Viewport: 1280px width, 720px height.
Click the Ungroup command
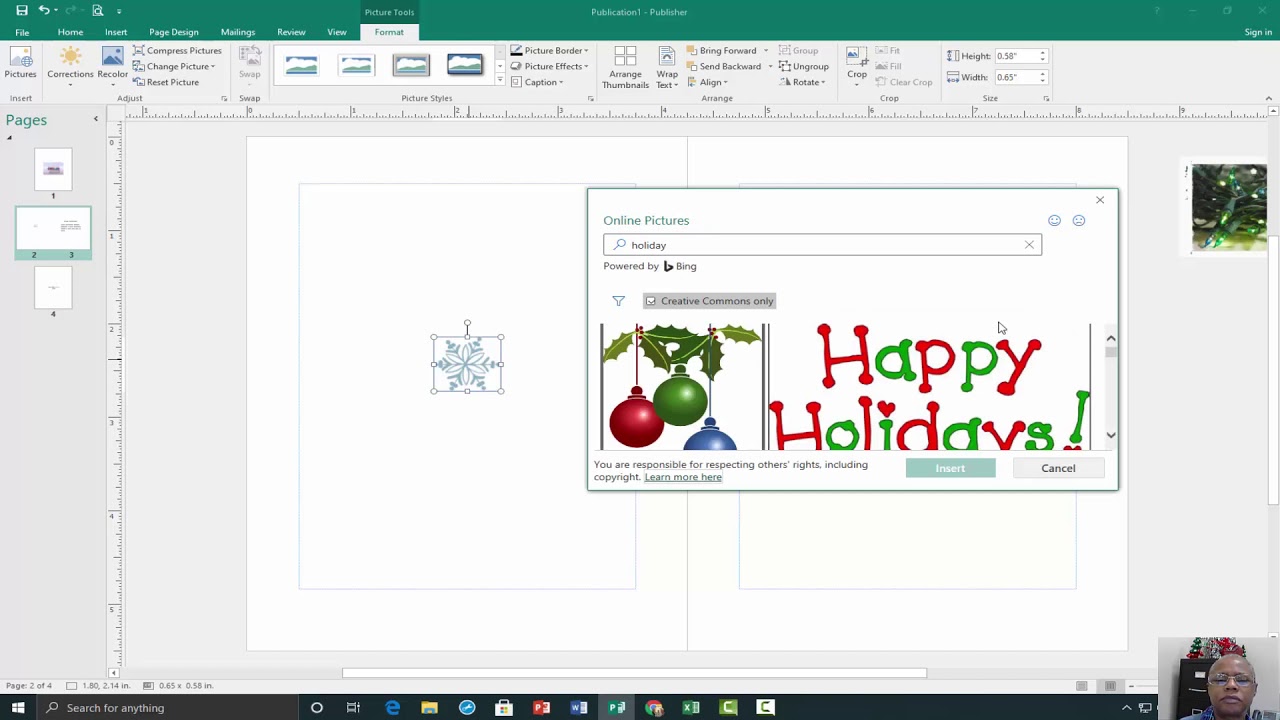[803, 66]
